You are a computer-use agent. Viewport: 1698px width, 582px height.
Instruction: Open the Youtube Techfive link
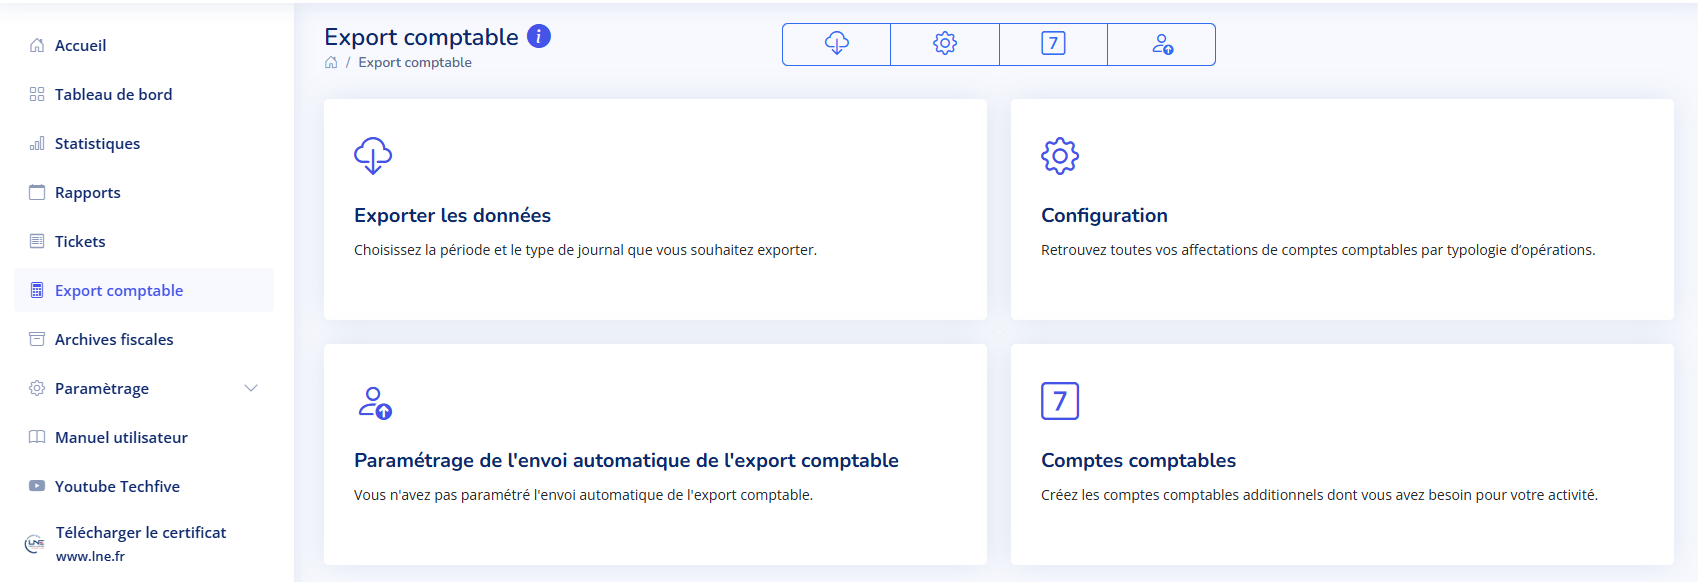117,487
